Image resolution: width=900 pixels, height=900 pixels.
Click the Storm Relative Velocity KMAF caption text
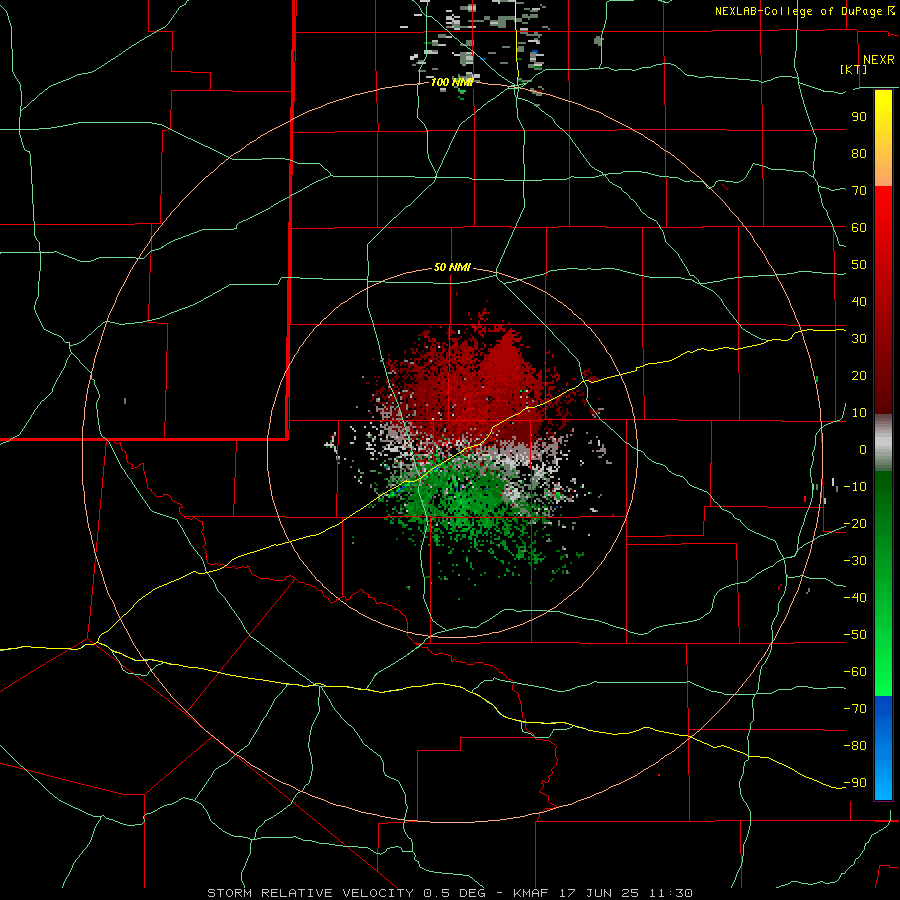[x=449, y=893]
